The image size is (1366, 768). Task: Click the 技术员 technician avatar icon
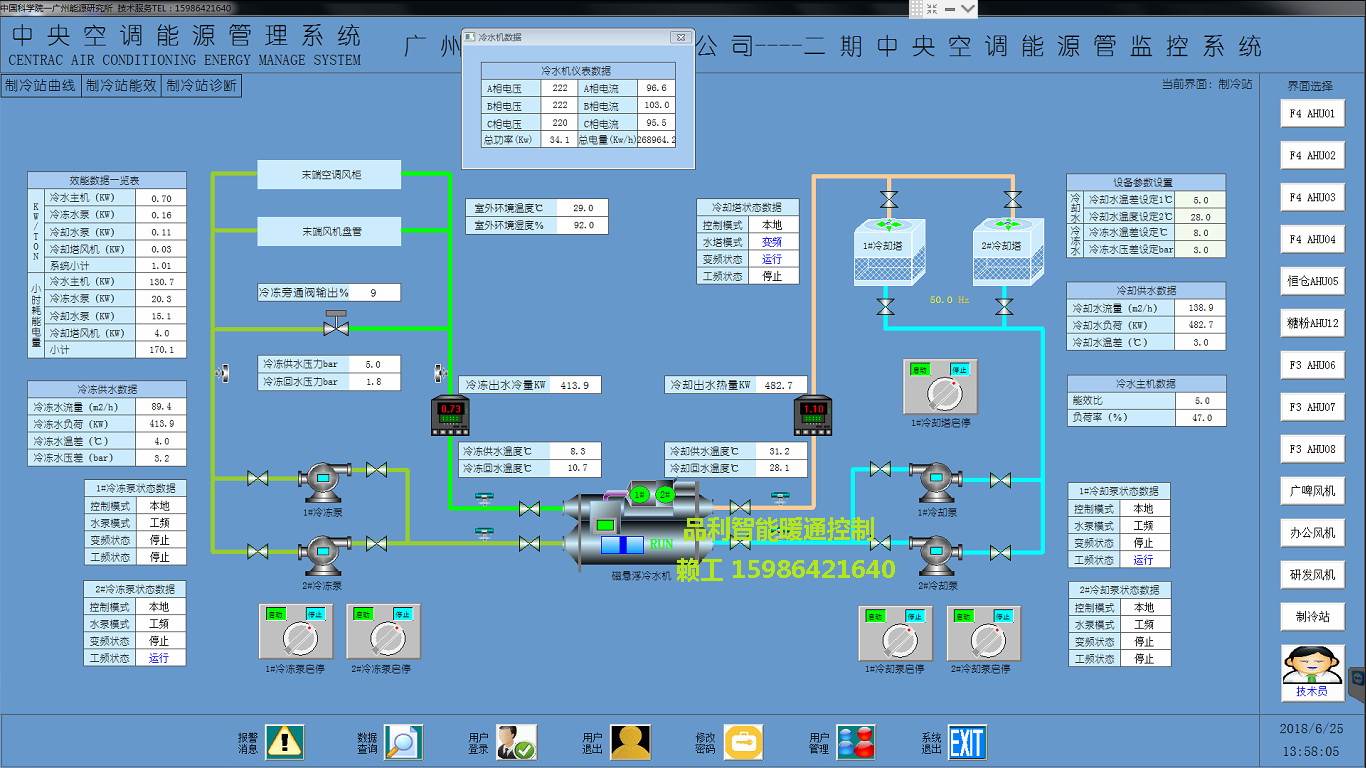pyautogui.click(x=1311, y=667)
